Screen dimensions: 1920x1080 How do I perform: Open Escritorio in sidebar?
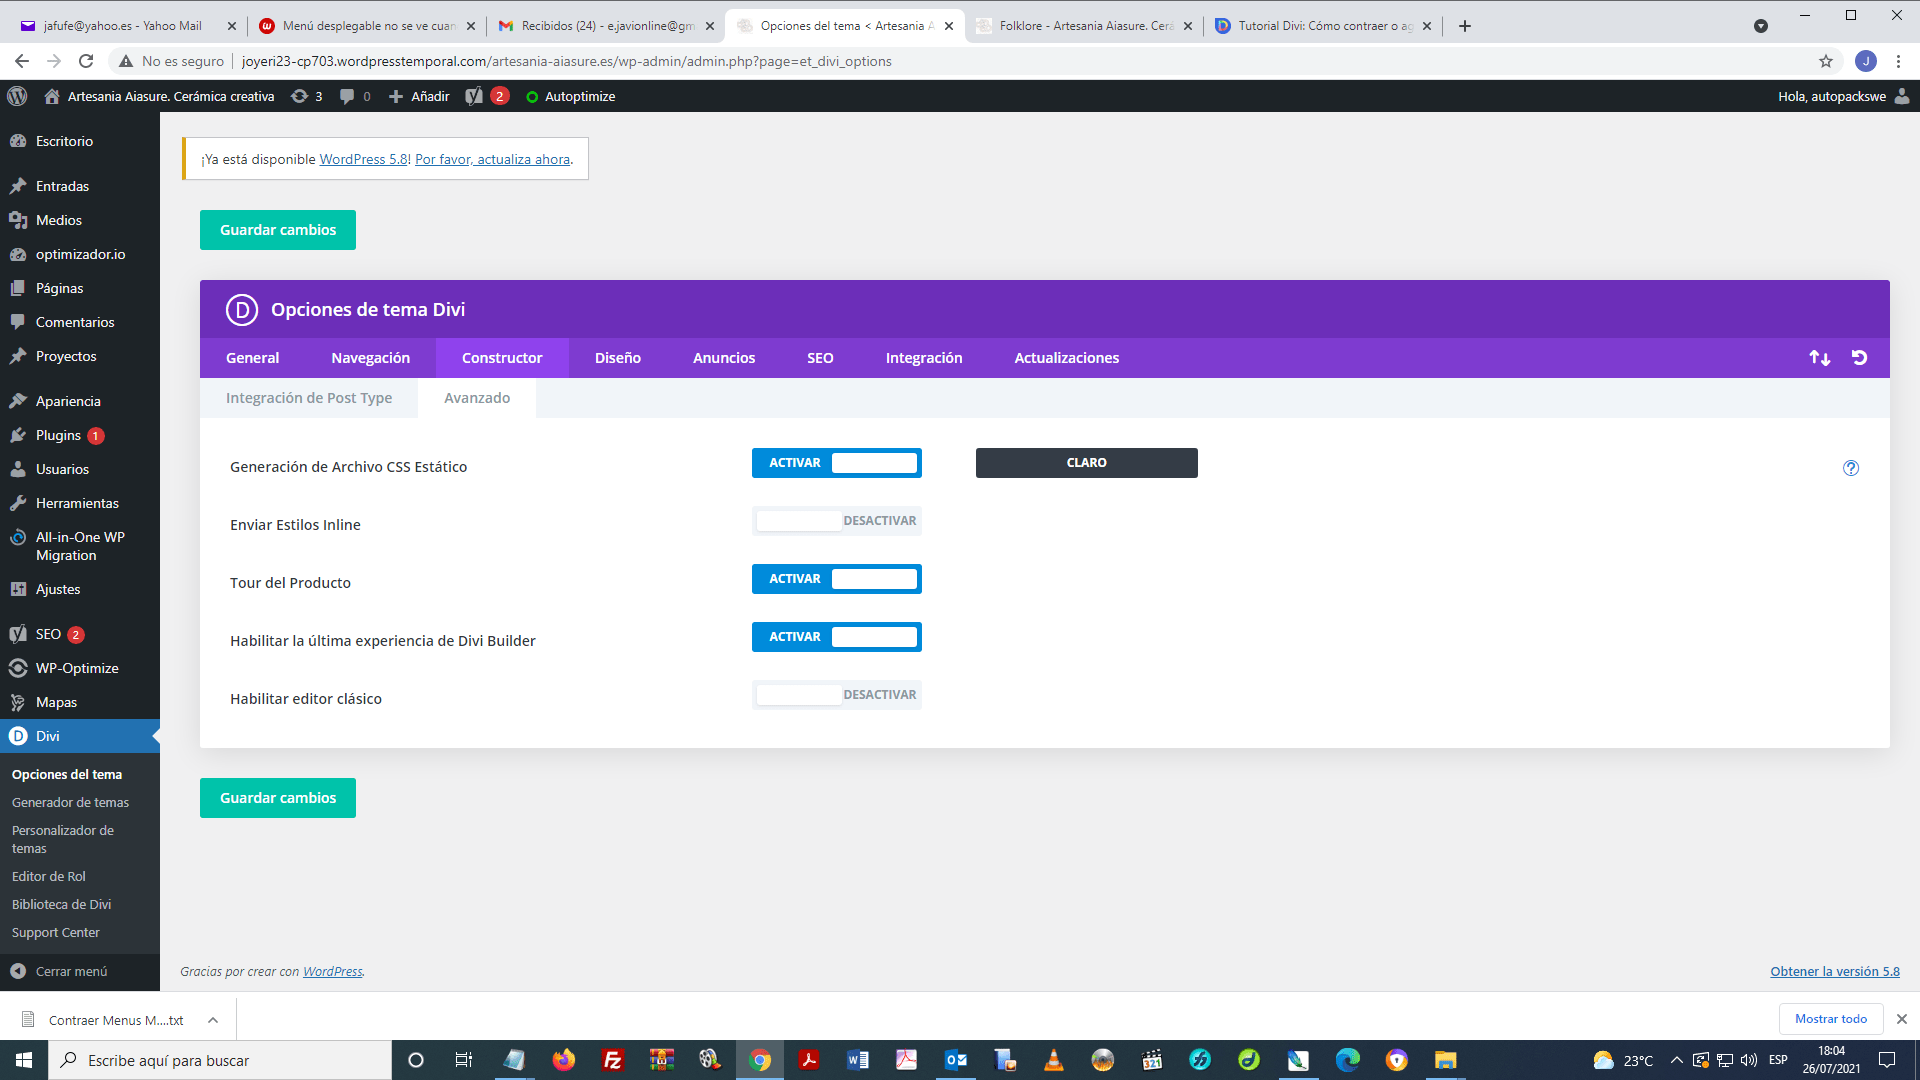(x=80, y=141)
